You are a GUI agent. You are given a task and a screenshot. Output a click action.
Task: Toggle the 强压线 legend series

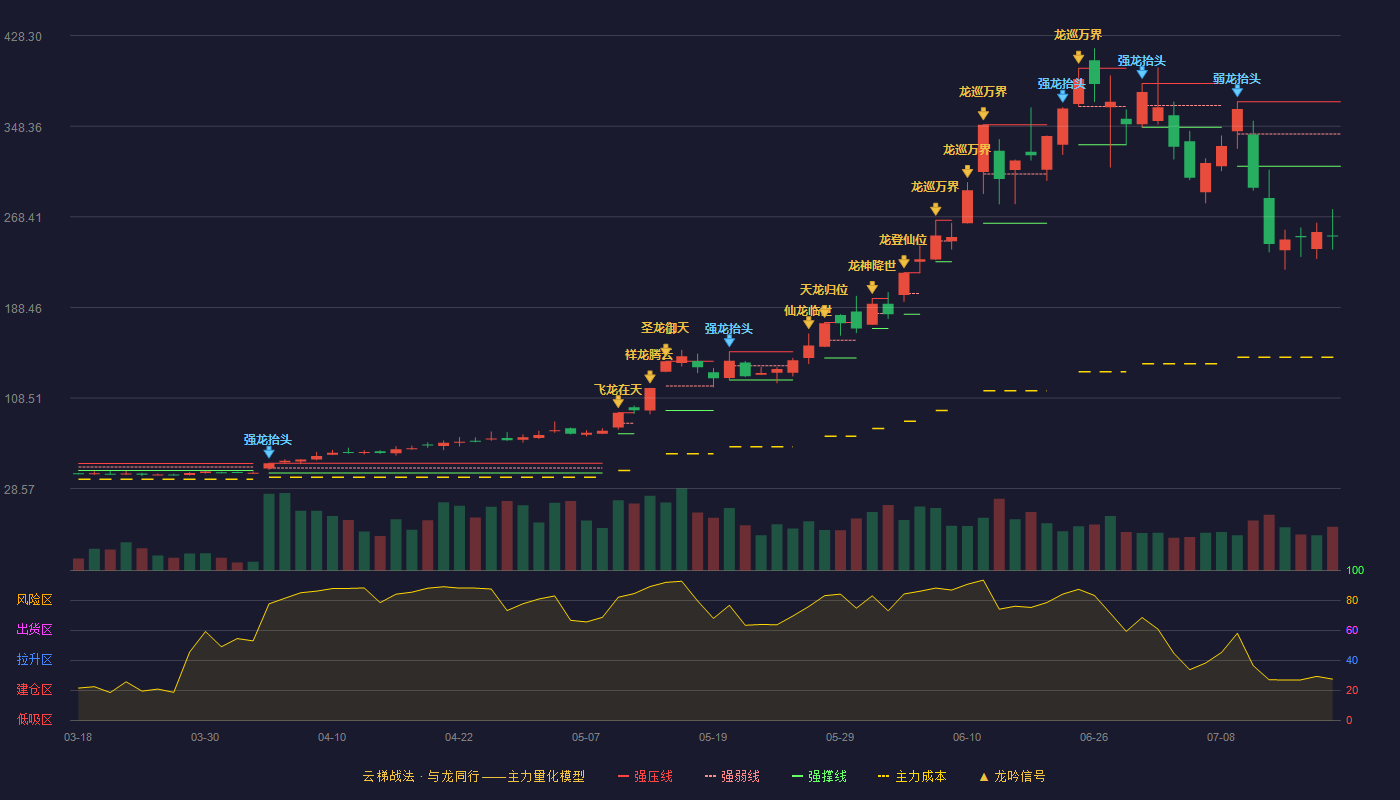(645, 776)
